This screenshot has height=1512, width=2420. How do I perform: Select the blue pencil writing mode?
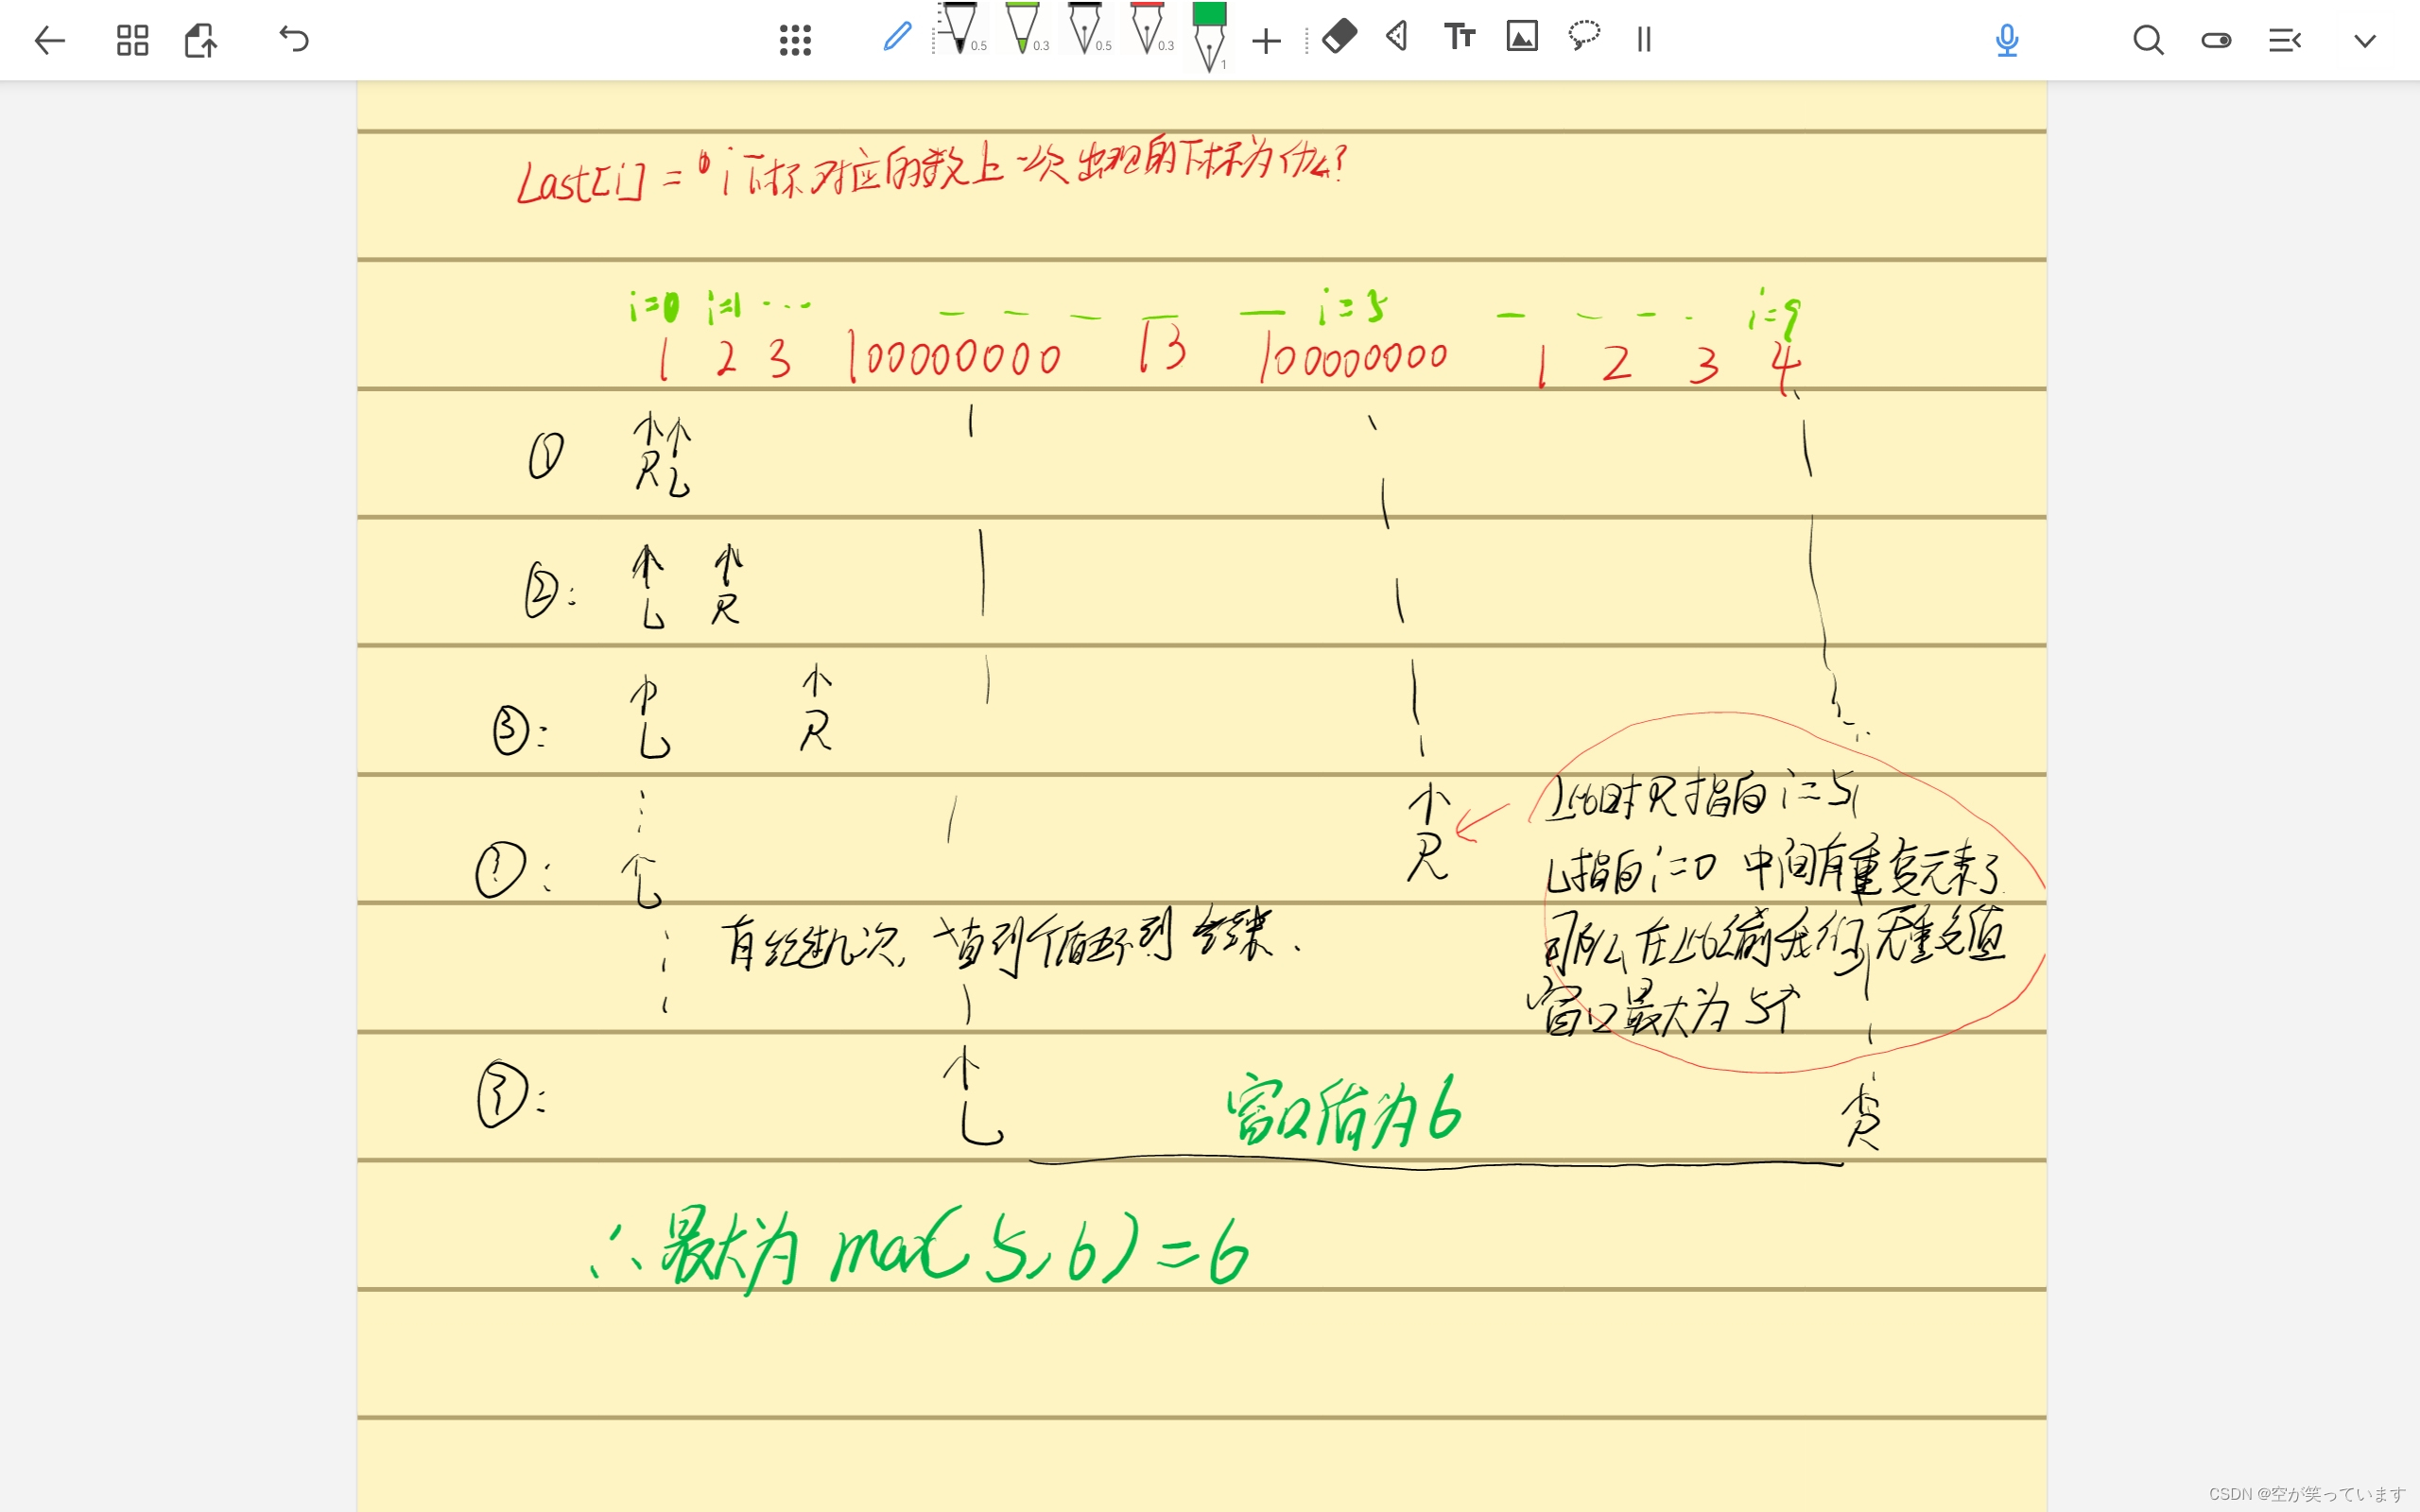coord(897,37)
